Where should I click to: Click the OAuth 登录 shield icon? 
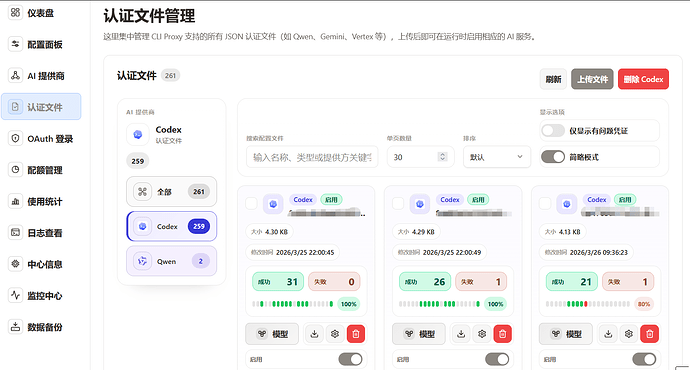coord(15,139)
